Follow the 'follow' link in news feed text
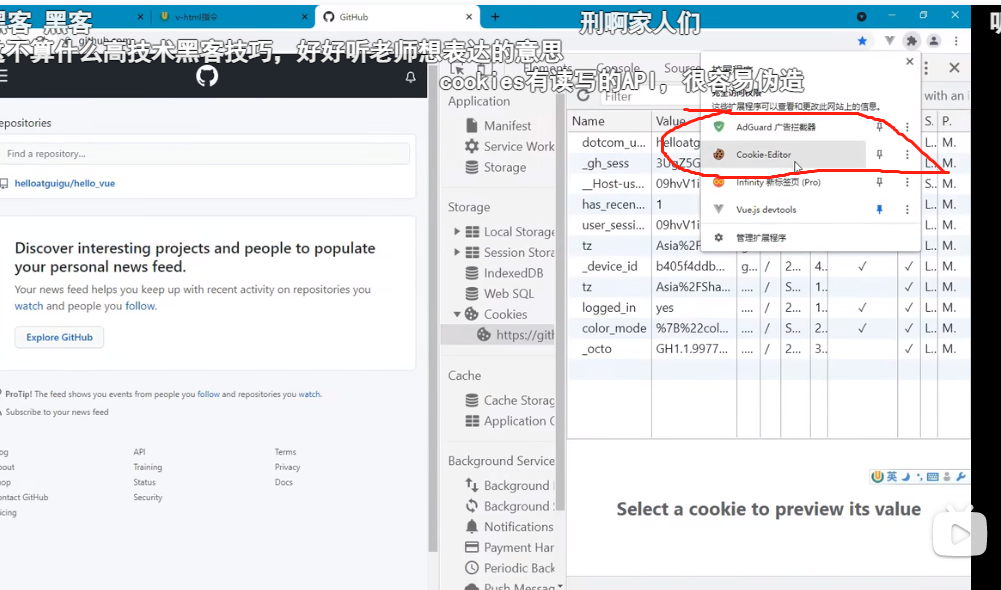 click(140, 306)
